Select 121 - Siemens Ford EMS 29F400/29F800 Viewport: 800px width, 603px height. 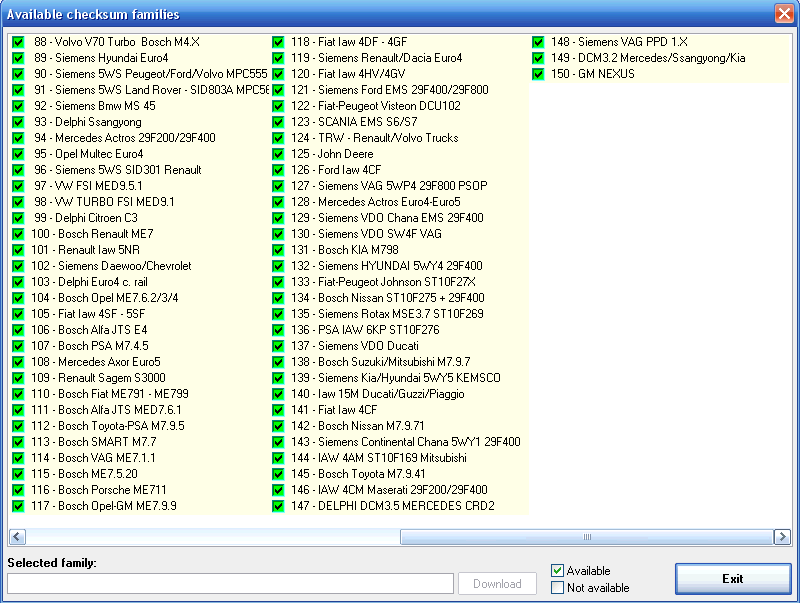[390, 90]
